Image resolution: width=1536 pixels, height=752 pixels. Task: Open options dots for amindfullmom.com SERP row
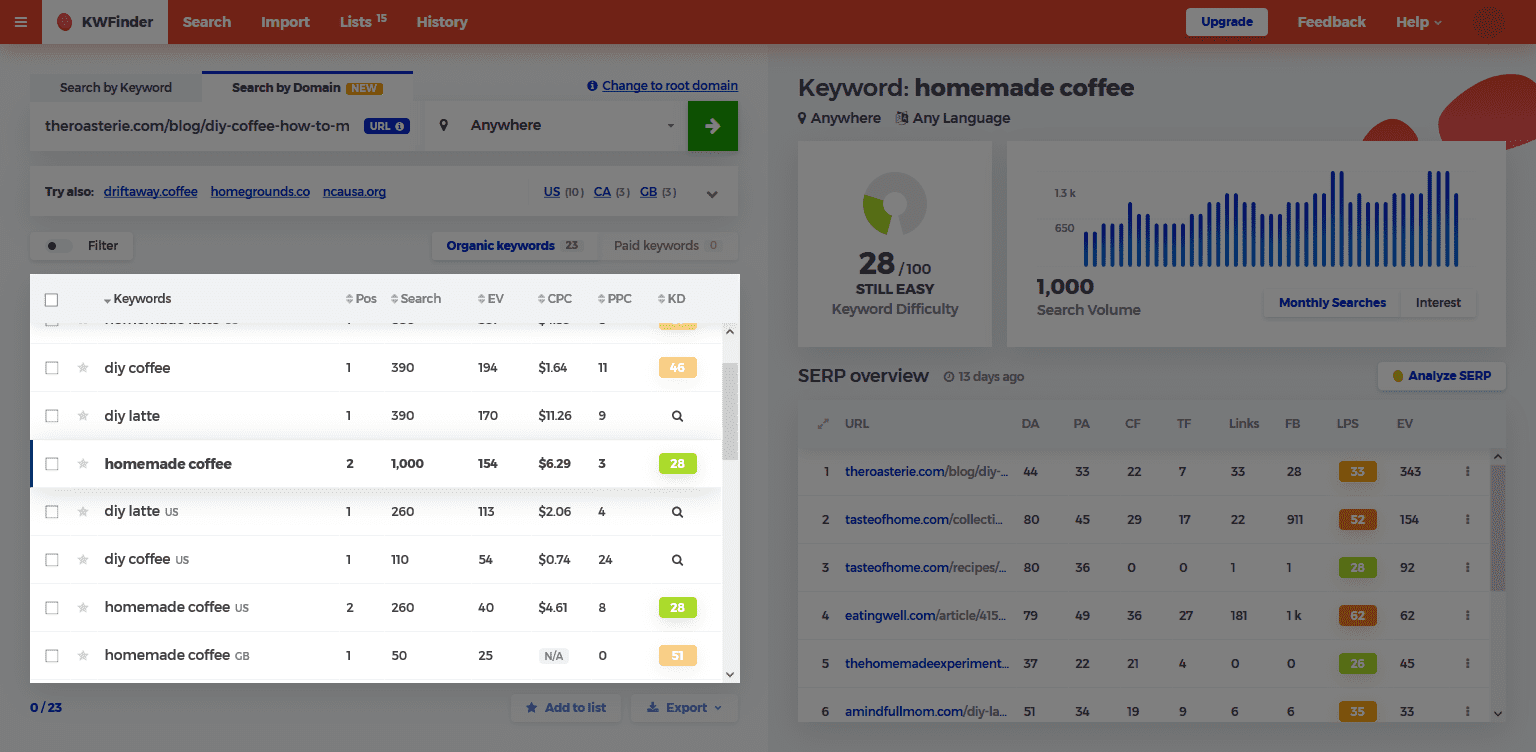click(x=1467, y=711)
